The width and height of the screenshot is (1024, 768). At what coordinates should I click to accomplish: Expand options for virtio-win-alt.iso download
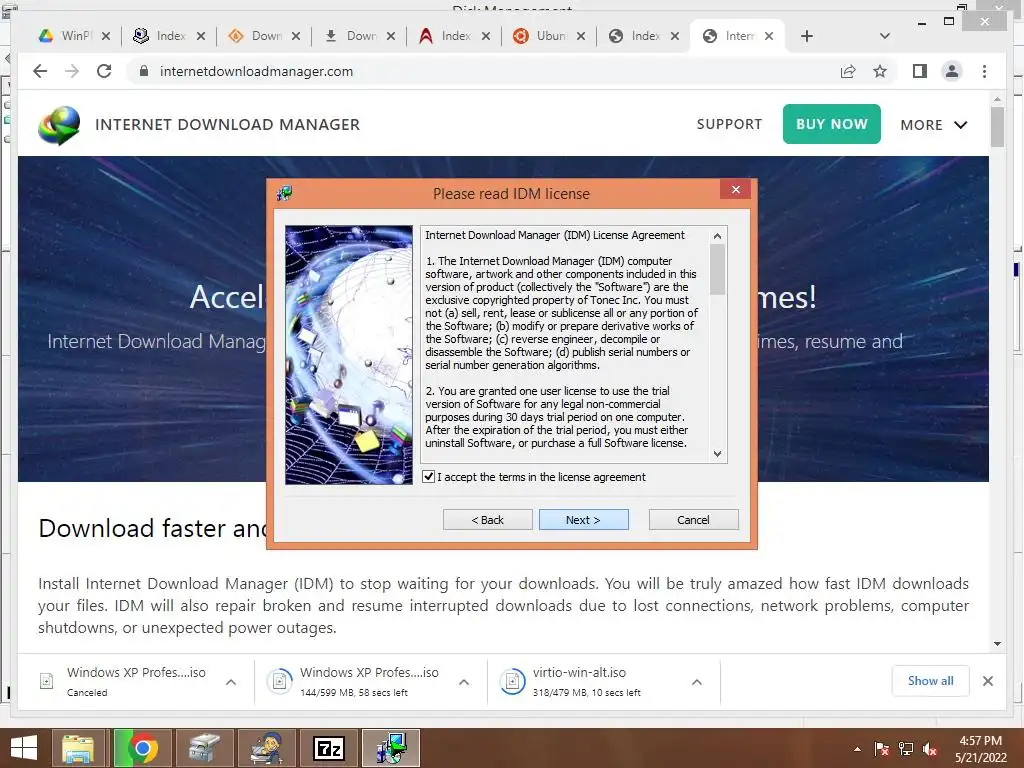pos(697,682)
